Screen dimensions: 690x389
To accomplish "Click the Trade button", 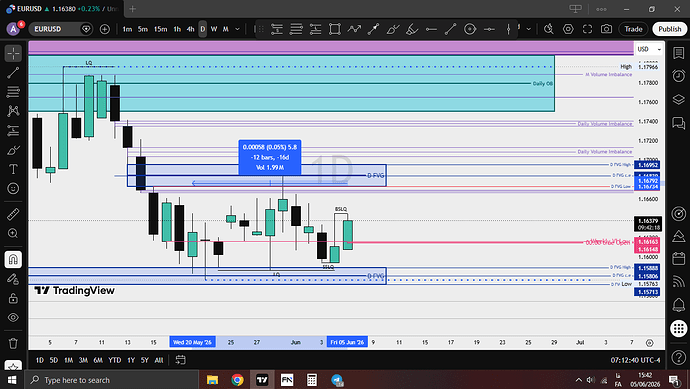I will click(x=633, y=29).
